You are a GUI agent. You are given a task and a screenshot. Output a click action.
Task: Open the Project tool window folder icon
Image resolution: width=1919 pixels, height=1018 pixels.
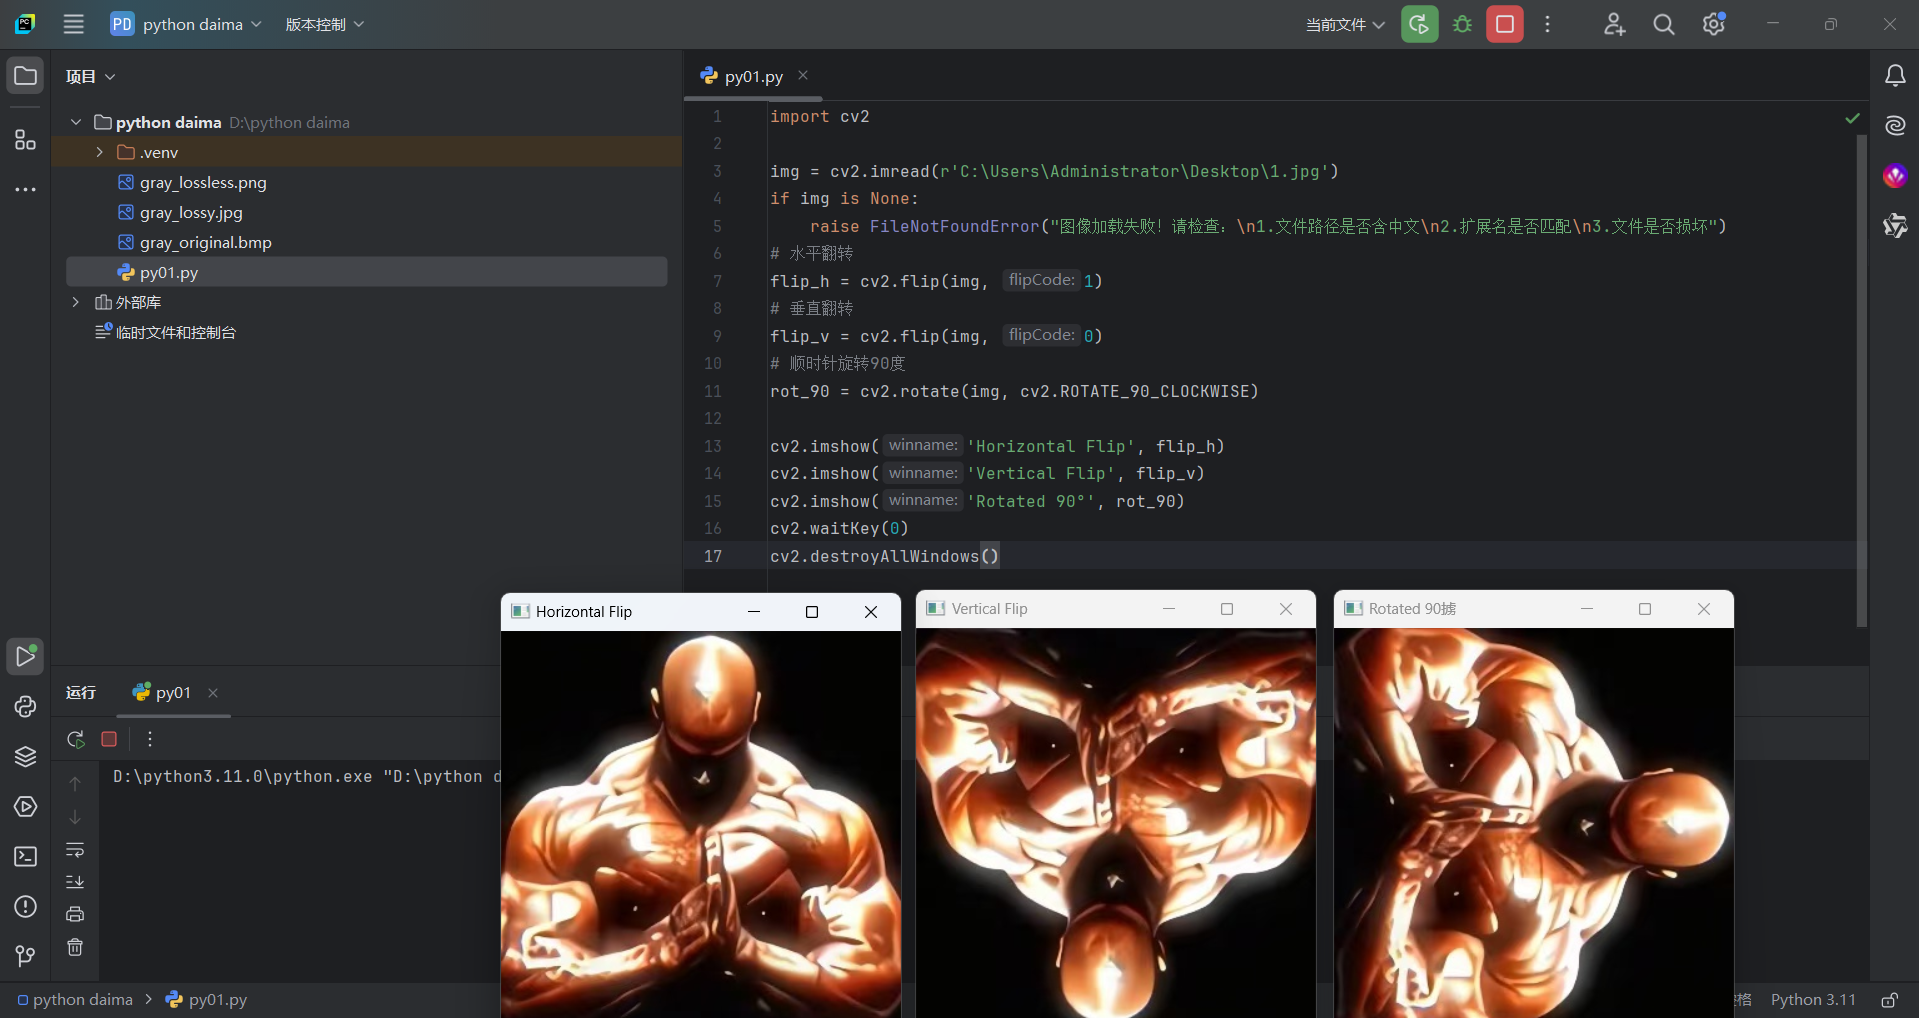tap(25, 76)
